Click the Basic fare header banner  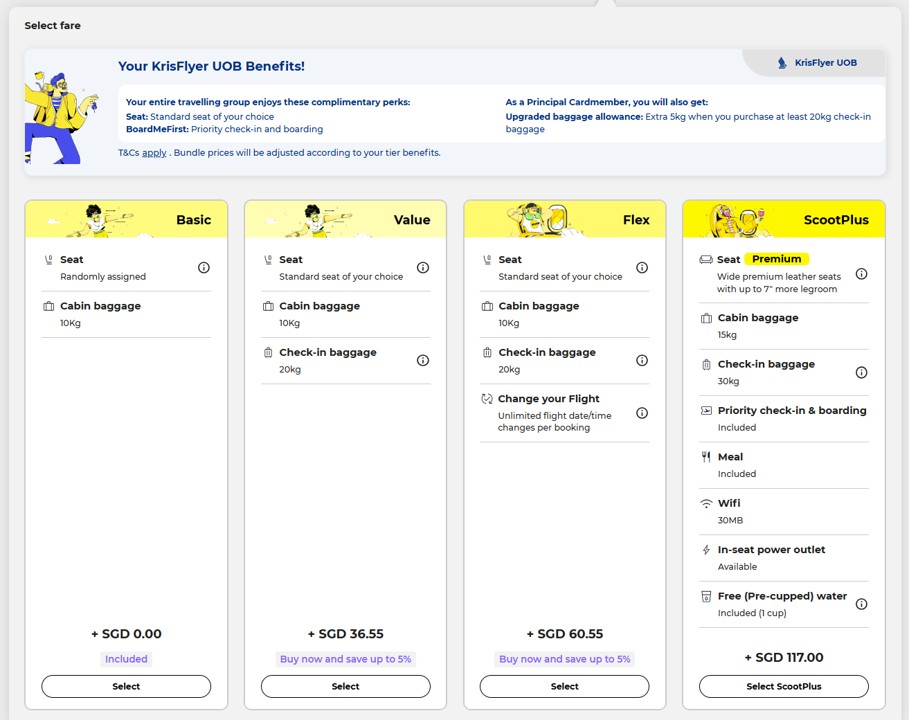126,220
